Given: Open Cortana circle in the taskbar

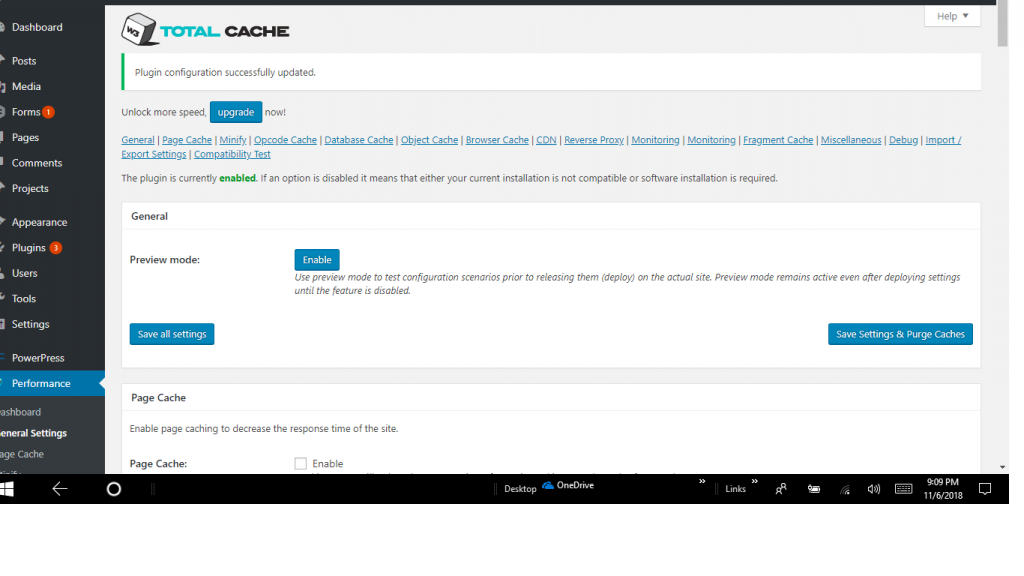Looking at the screenshot, I should pyautogui.click(x=114, y=489).
